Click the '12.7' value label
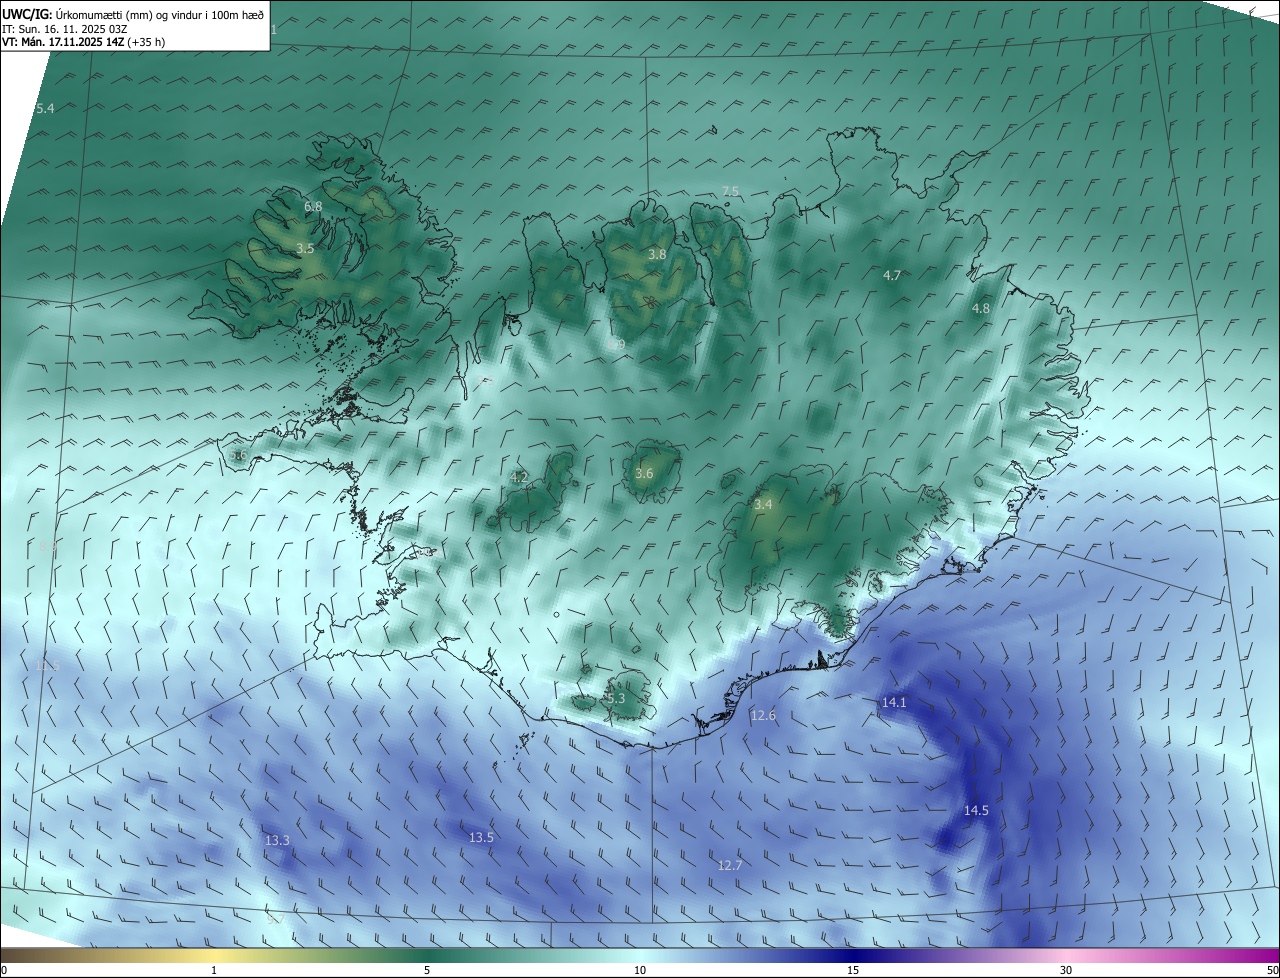The height and width of the screenshot is (978, 1280). point(730,866)
